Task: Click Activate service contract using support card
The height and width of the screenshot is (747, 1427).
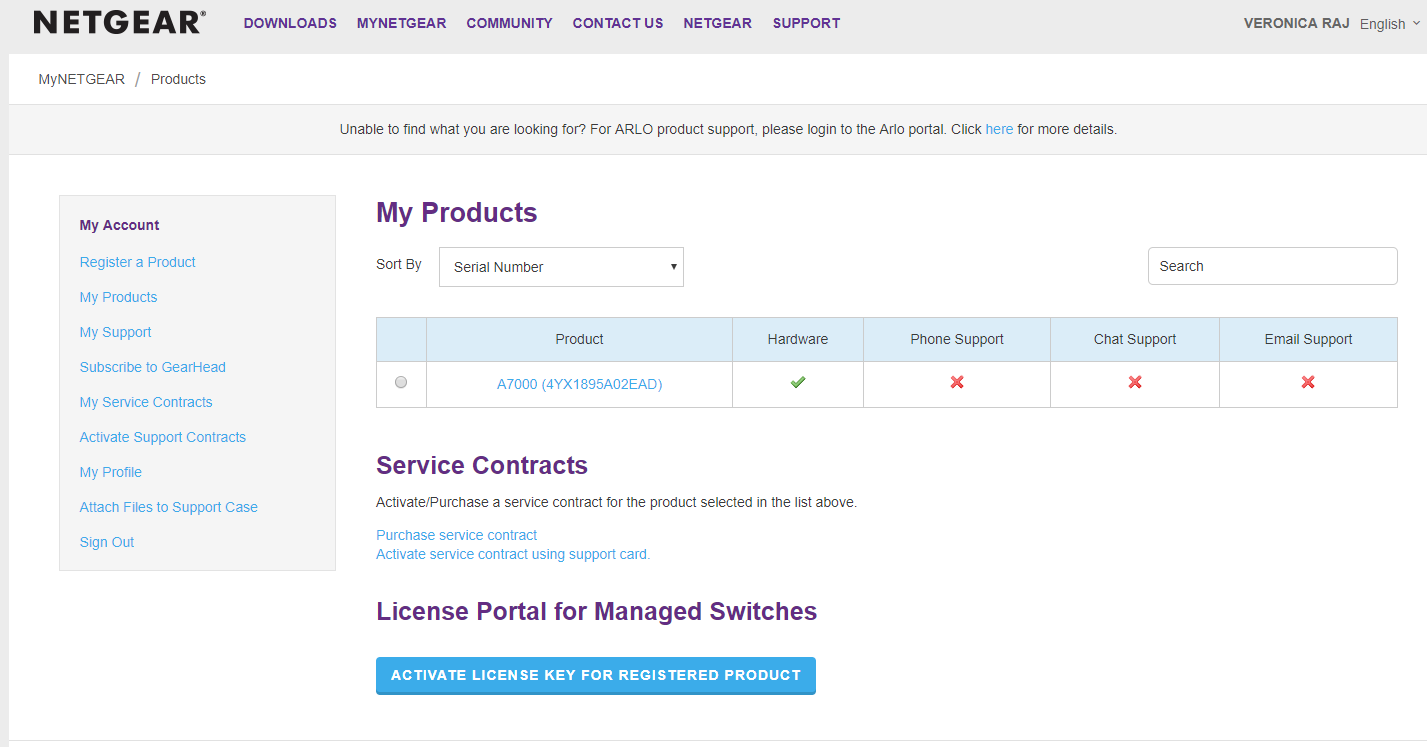Action: pyautogui.click(x=513, y=554)
